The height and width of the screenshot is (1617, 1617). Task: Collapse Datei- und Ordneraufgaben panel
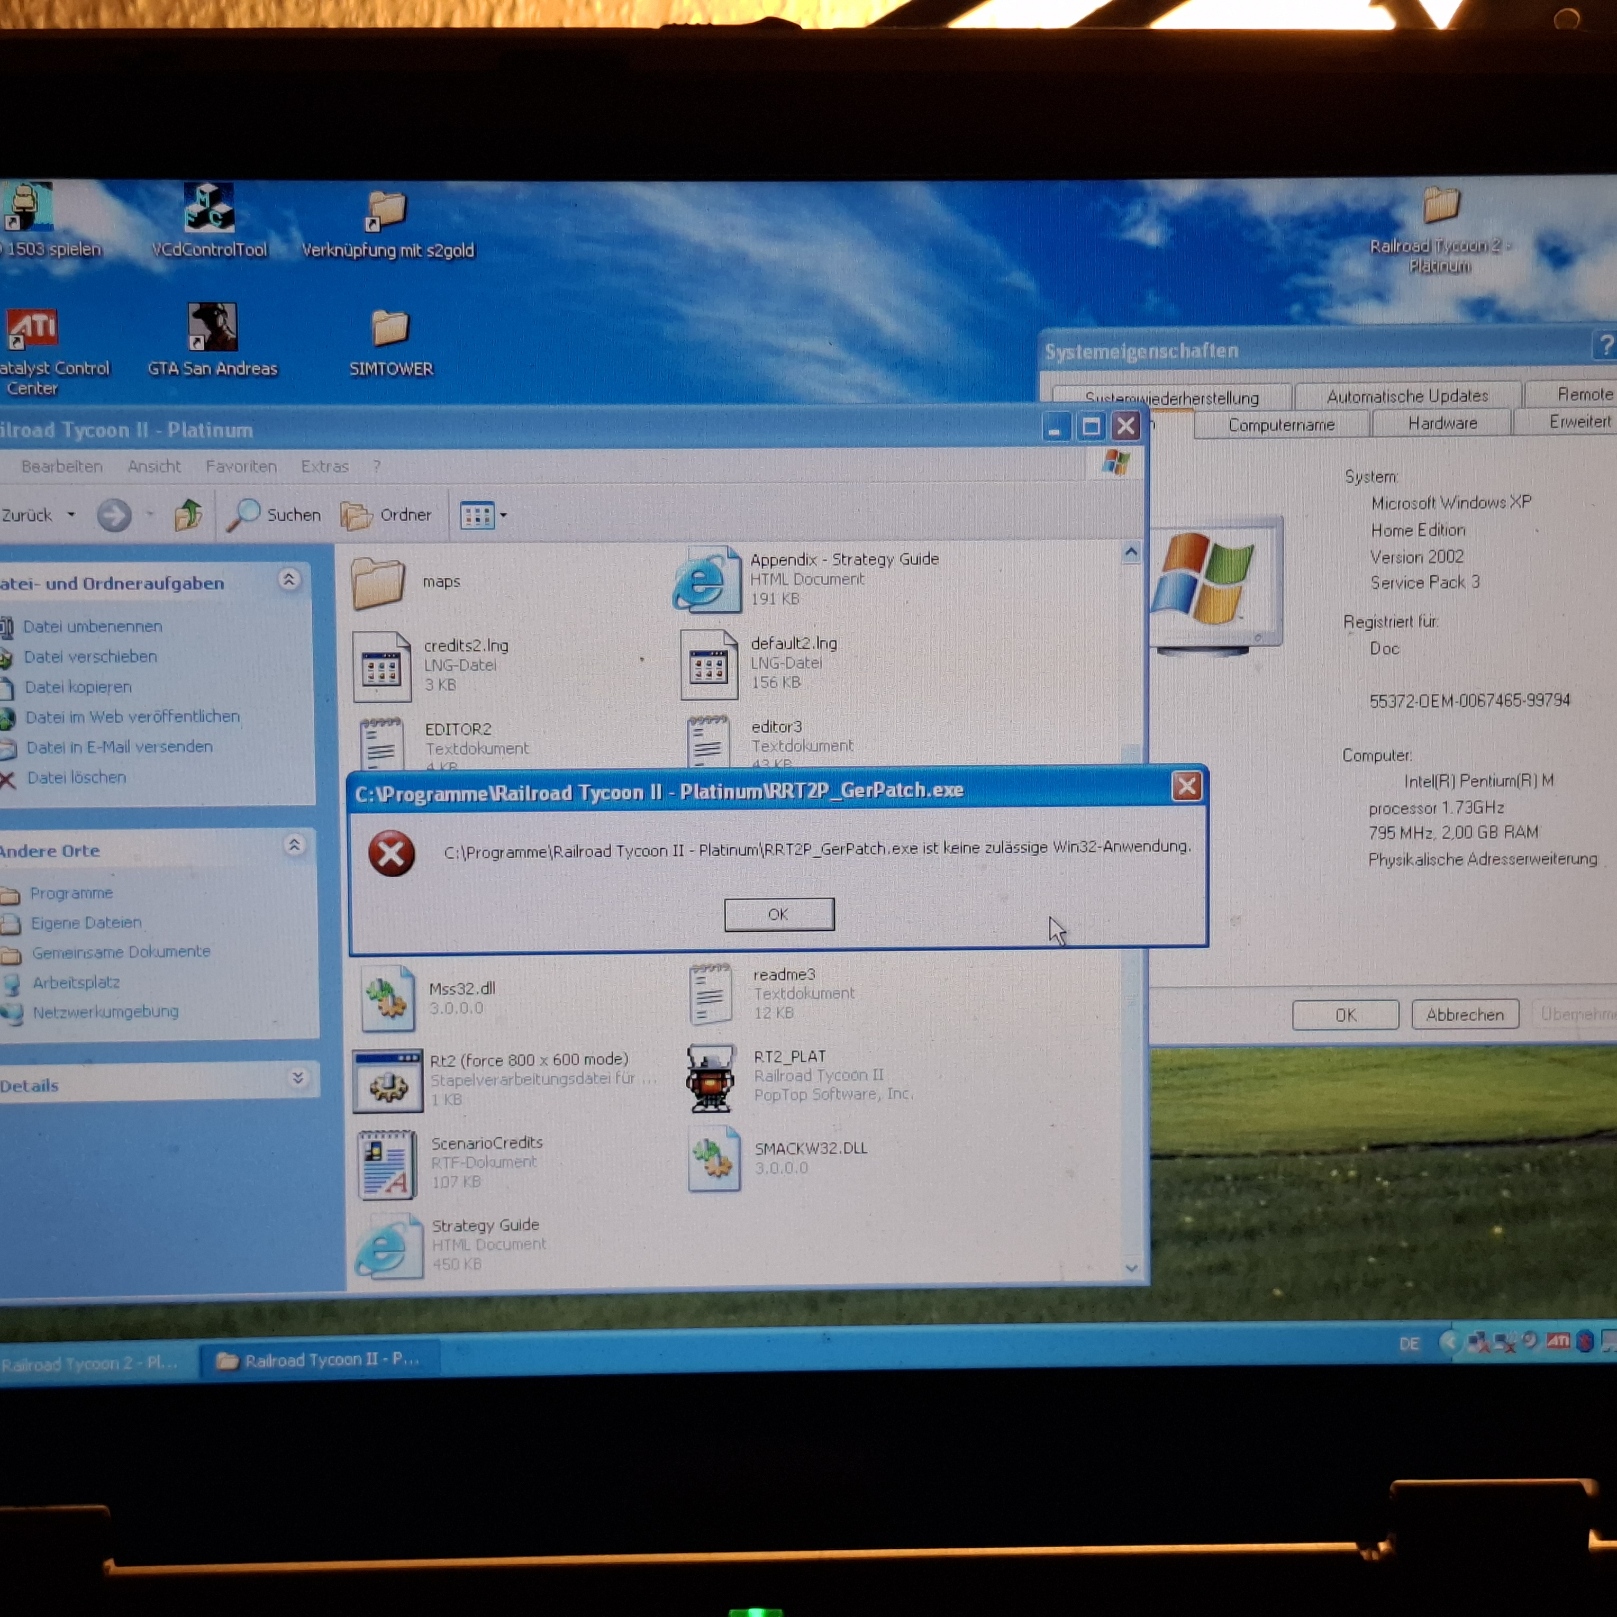point(289,580)
